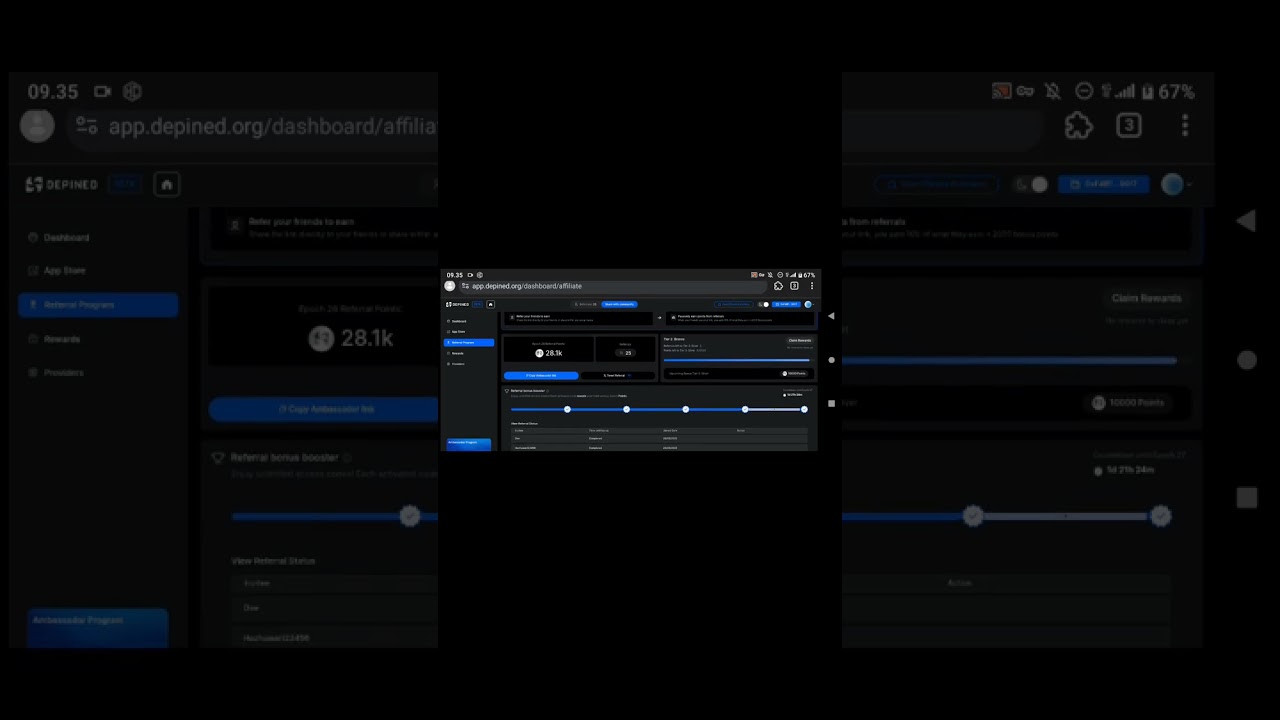This screenshot has width=1280, height=720.
Task: Open Ambassador Program card in small centered view
Action: pos(469,444)
